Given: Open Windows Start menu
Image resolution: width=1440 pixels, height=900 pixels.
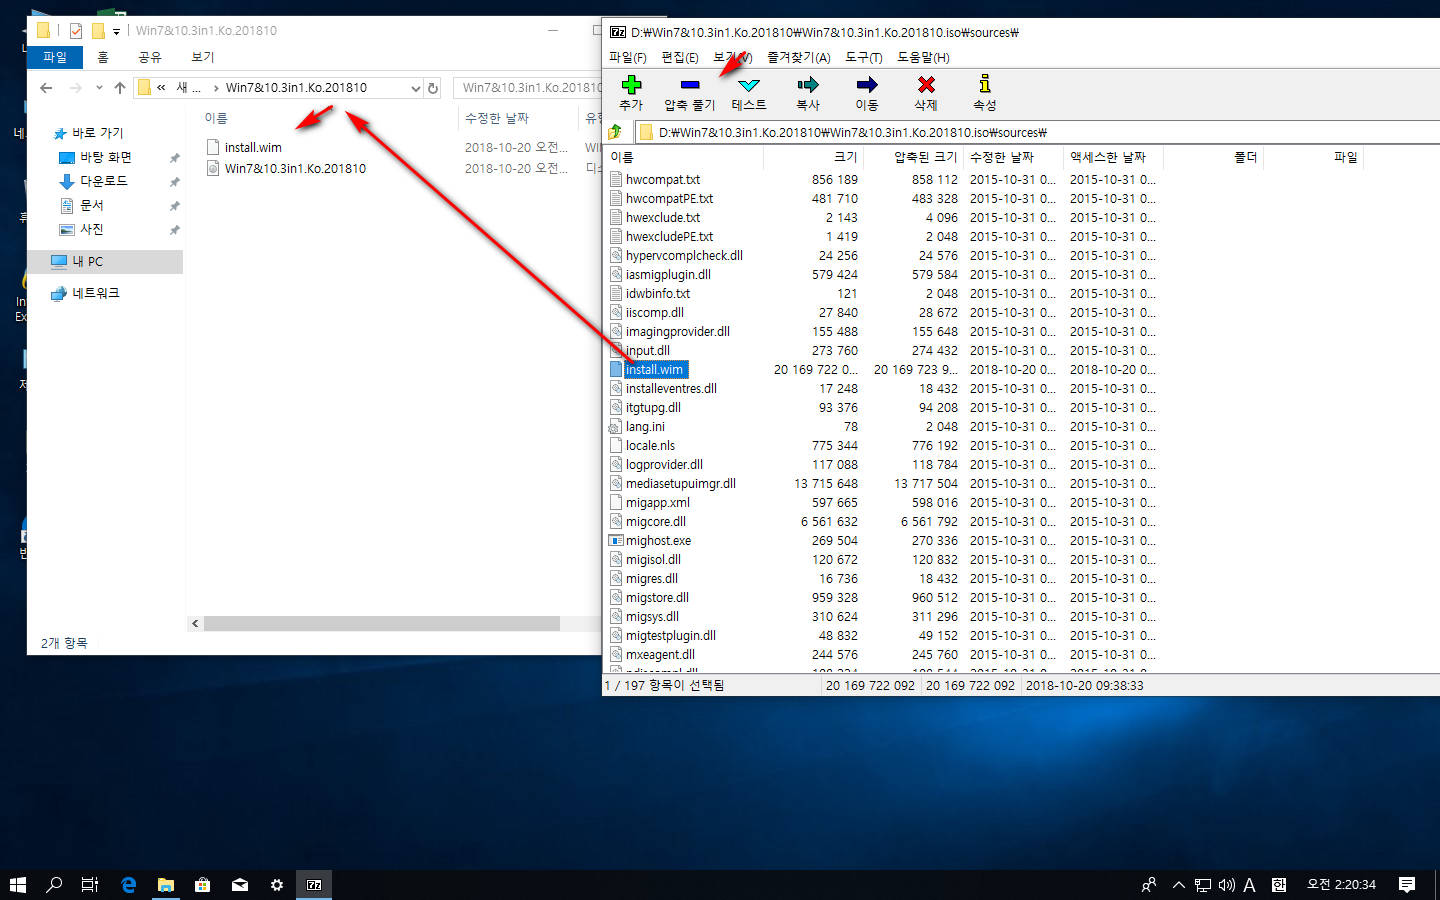Looking at the screenshot, I should [x=18, y=884].
